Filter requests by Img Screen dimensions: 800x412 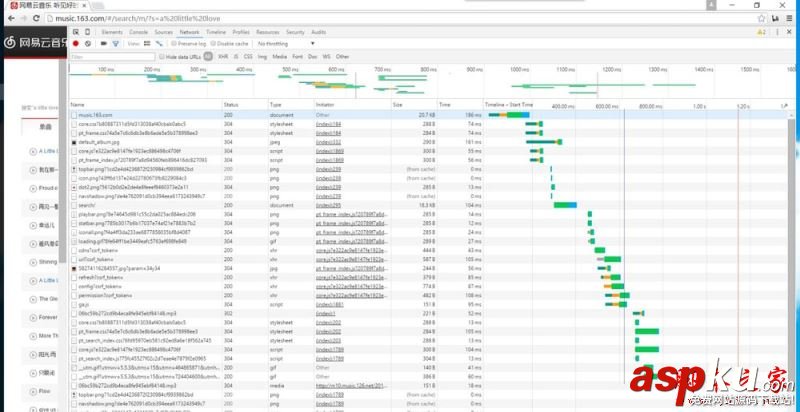[262, 57]
